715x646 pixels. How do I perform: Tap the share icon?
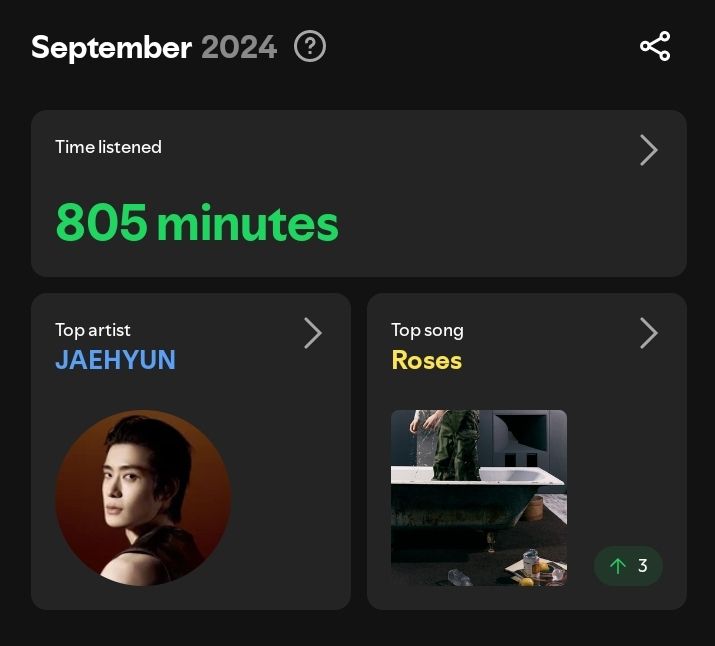655,46
